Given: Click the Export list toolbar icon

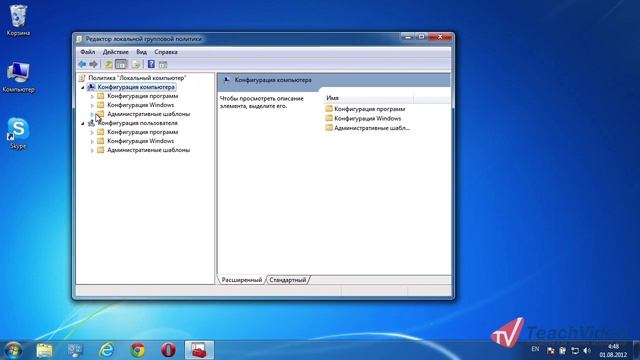Looking at the screenshot, I should (x=136, y=64).
